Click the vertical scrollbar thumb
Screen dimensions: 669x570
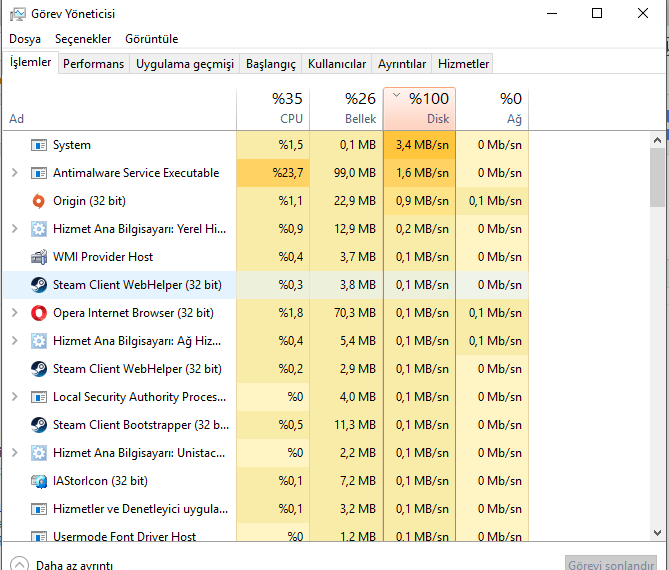click(657, 177)
